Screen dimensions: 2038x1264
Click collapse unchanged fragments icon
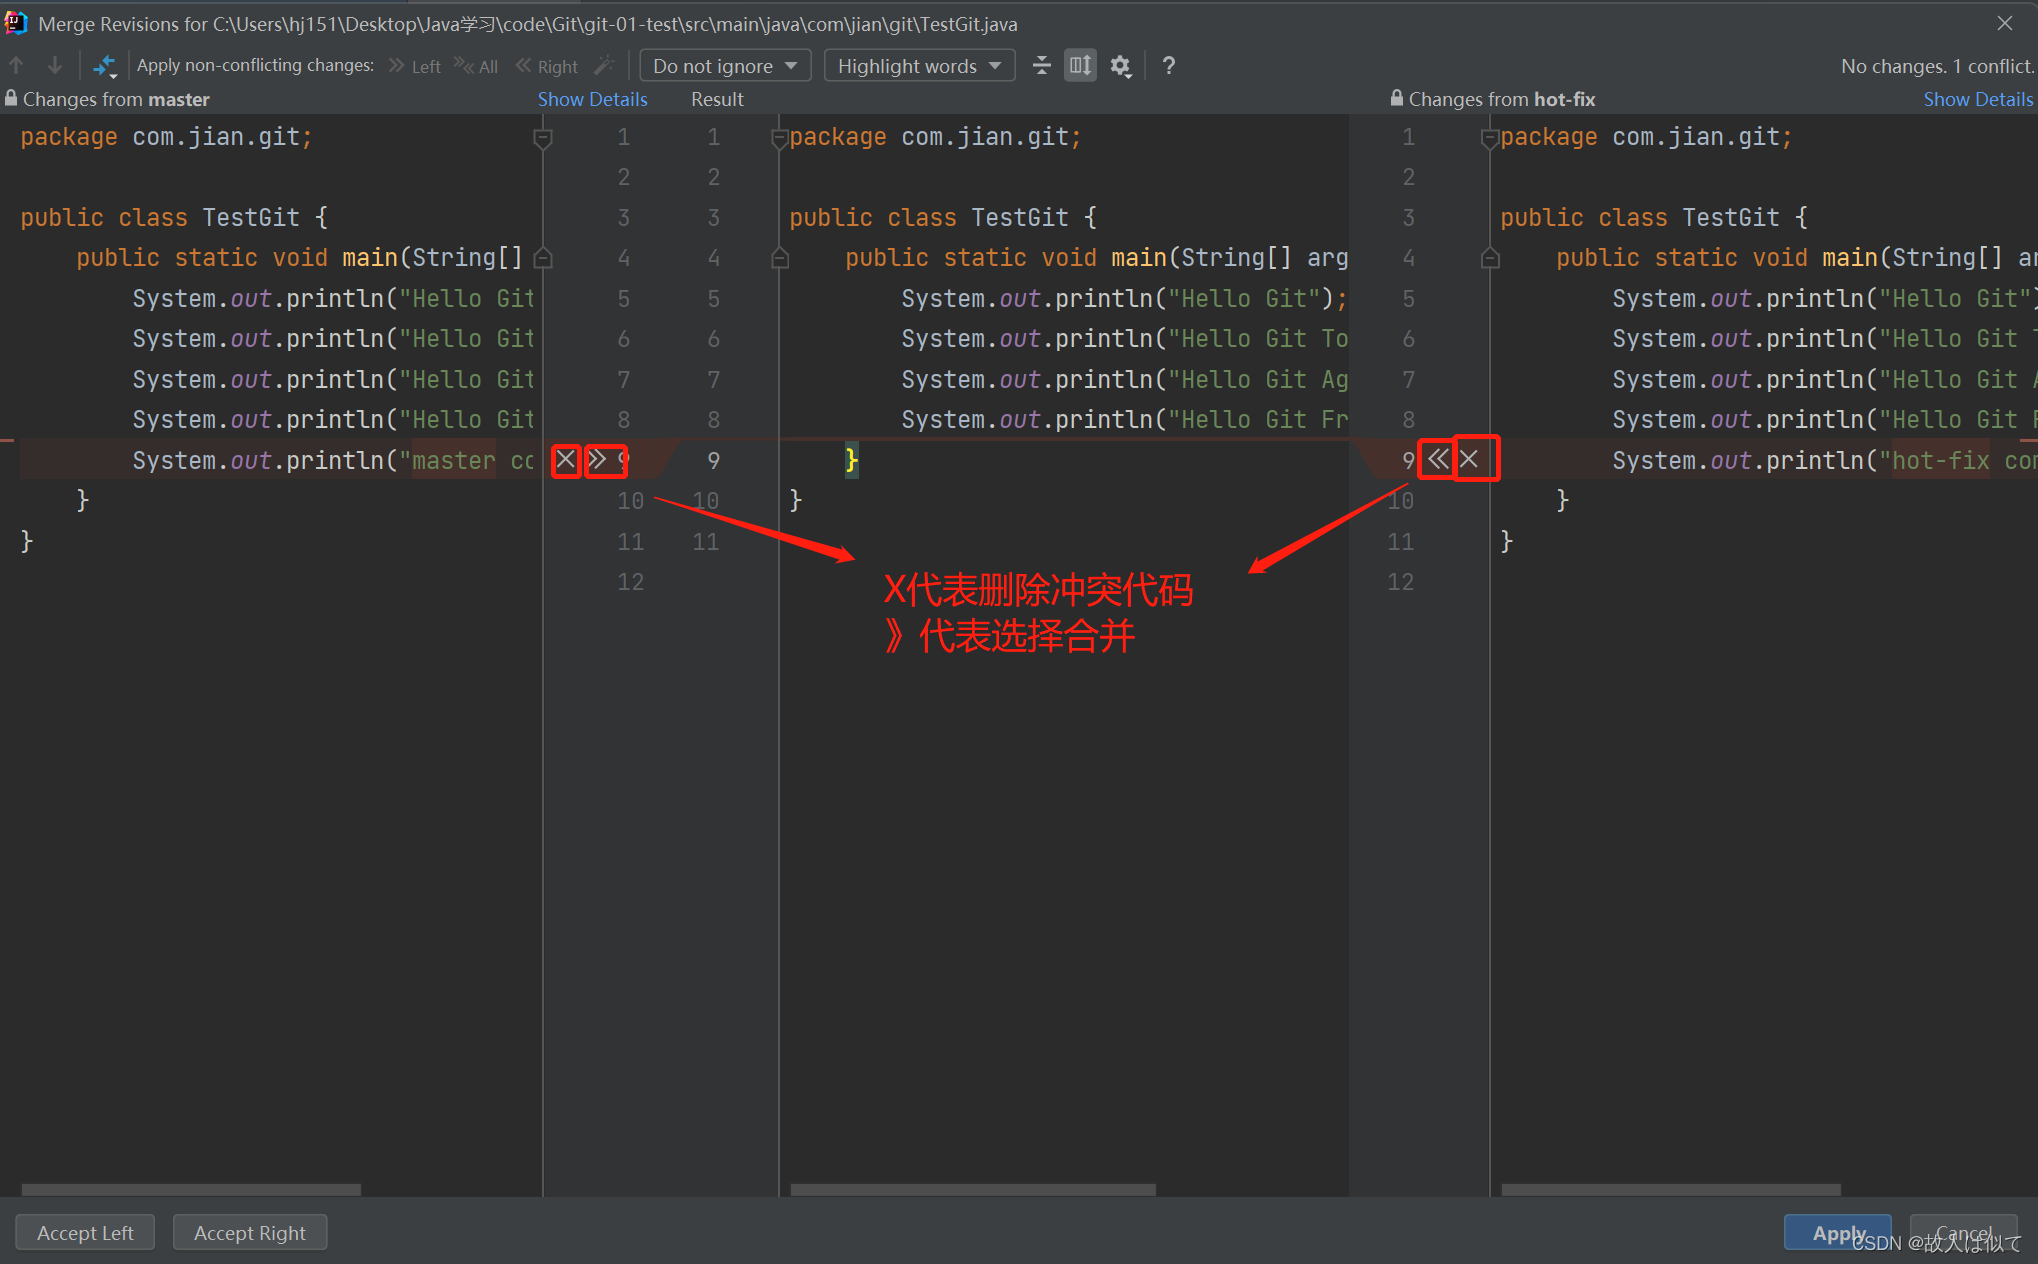pyautogui.click(x=1042, y=66)
